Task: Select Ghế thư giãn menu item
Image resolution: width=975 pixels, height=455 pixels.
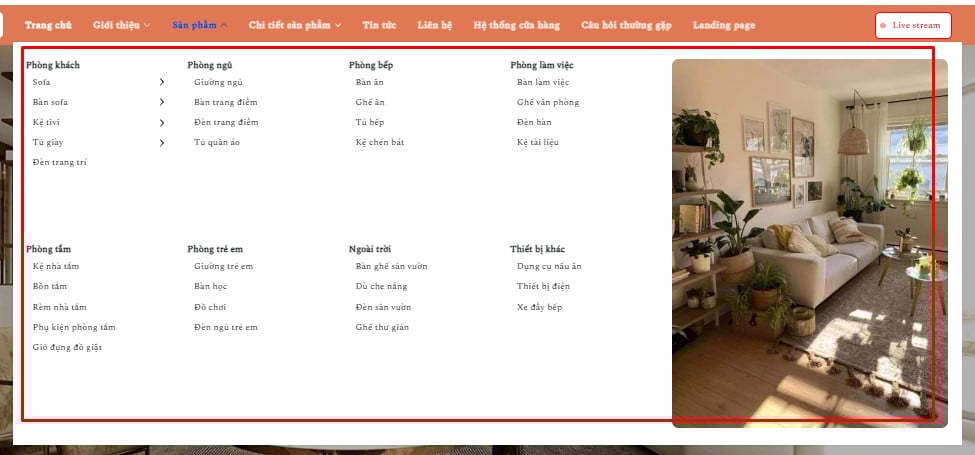Action: click(x=382, y=327)
